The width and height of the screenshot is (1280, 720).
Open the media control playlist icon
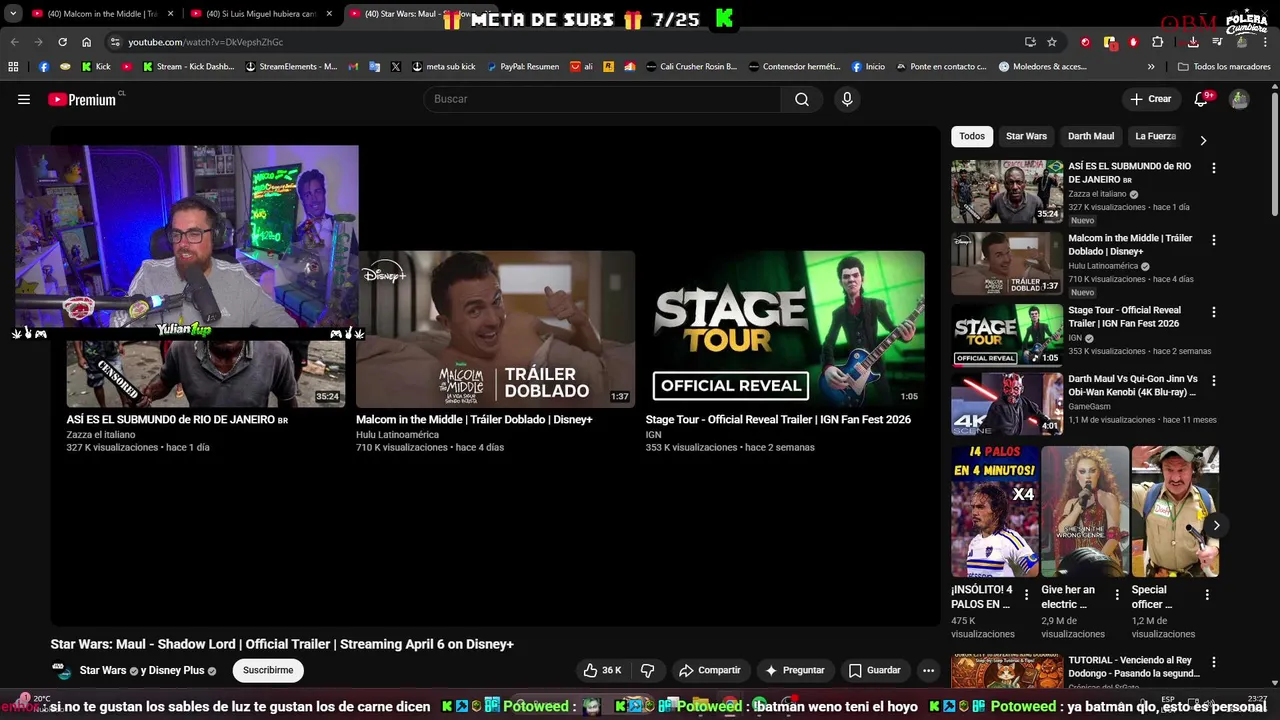[1217, 42]
